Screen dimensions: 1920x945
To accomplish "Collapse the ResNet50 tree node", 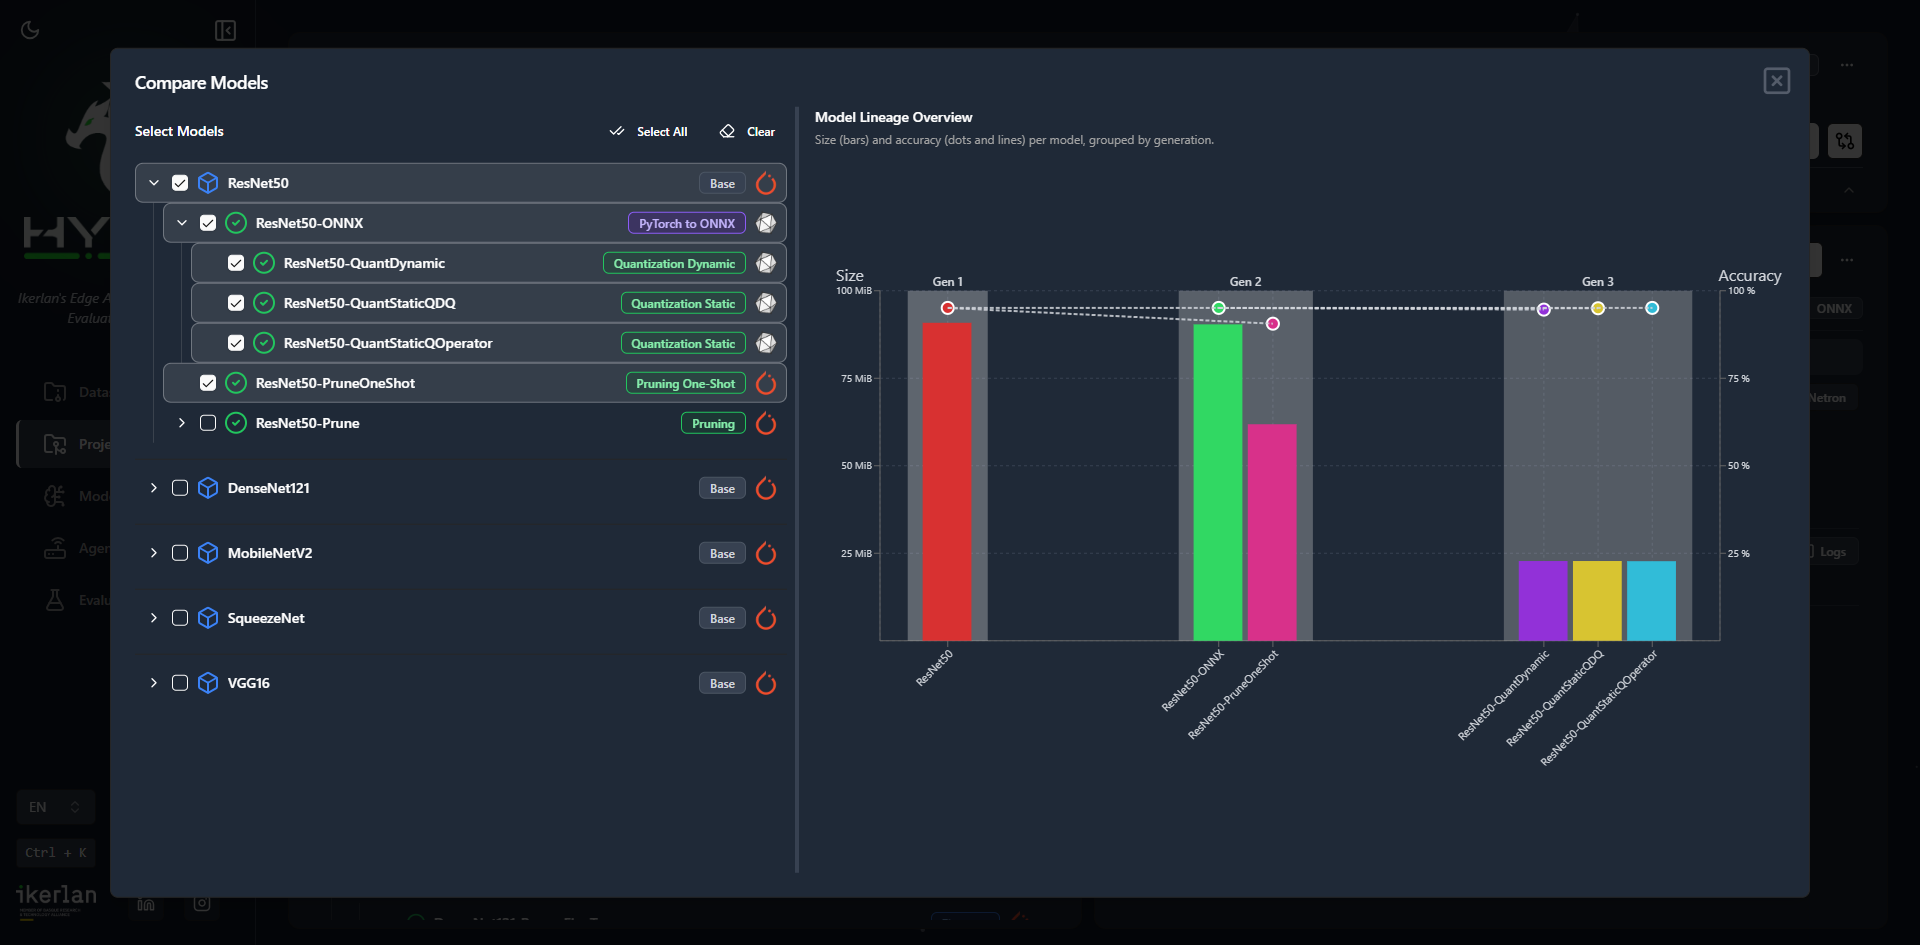I will point(154,183).
